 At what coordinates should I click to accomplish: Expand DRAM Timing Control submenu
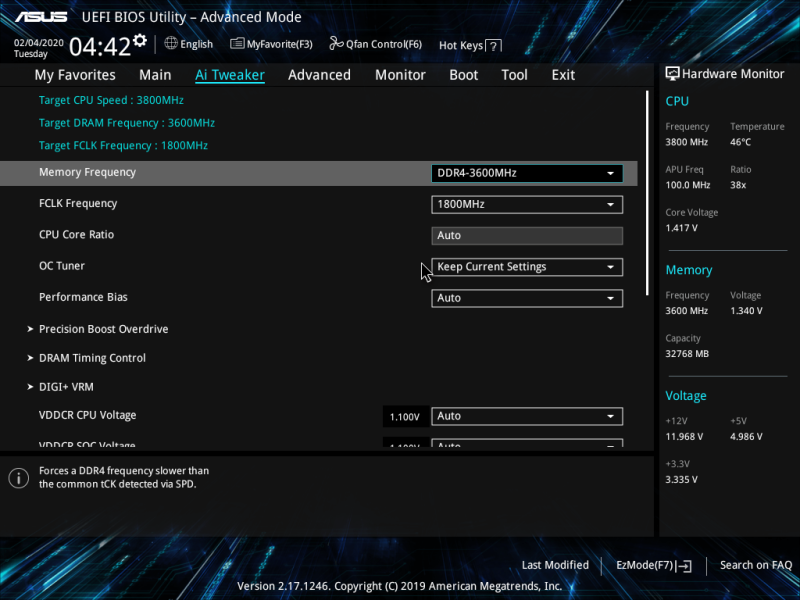pos(92,358)
